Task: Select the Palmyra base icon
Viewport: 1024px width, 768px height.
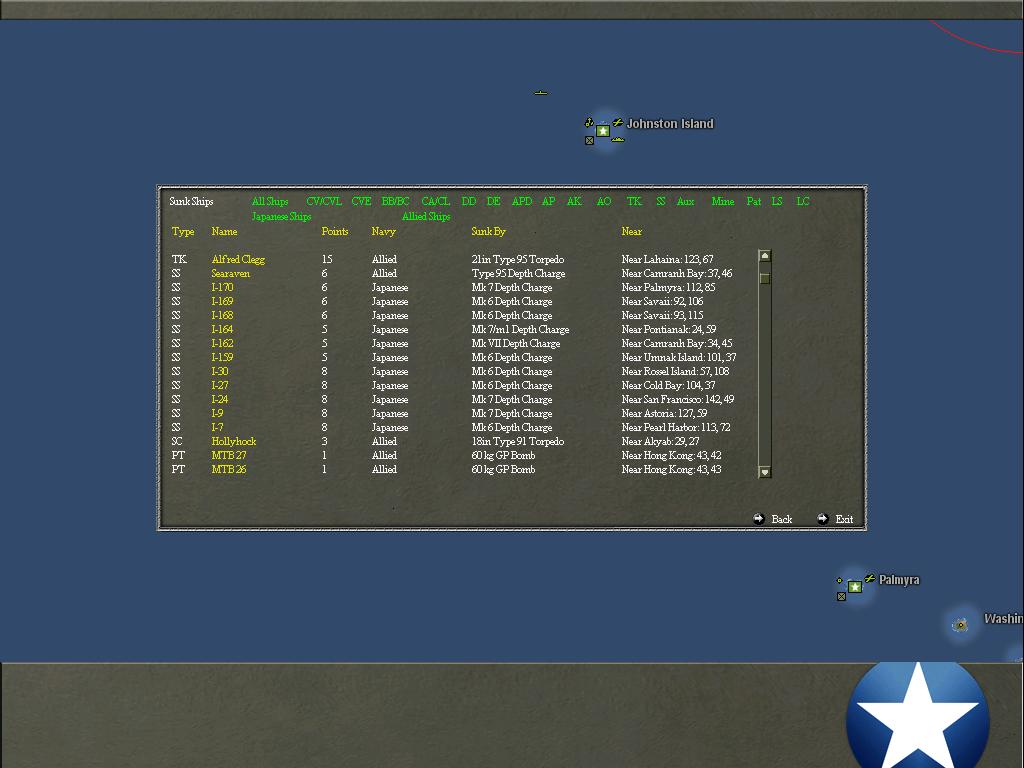Action: 855,586
